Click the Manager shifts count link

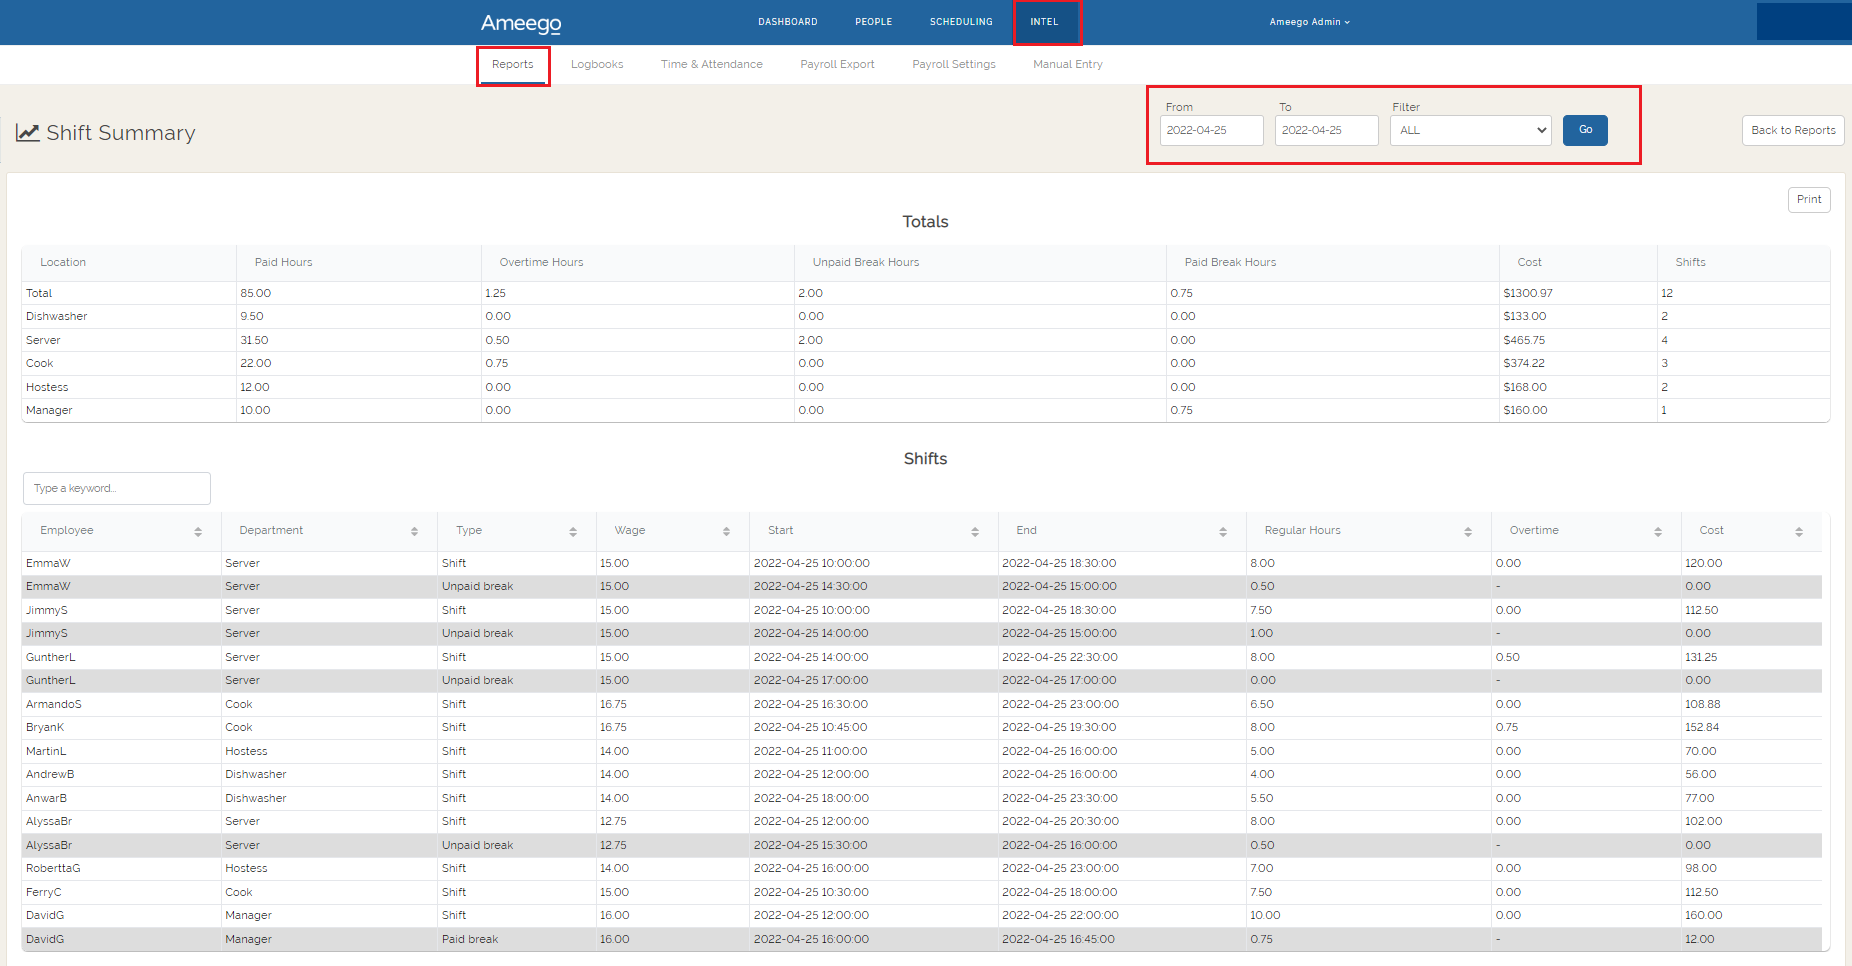(x=1663, y=410)
